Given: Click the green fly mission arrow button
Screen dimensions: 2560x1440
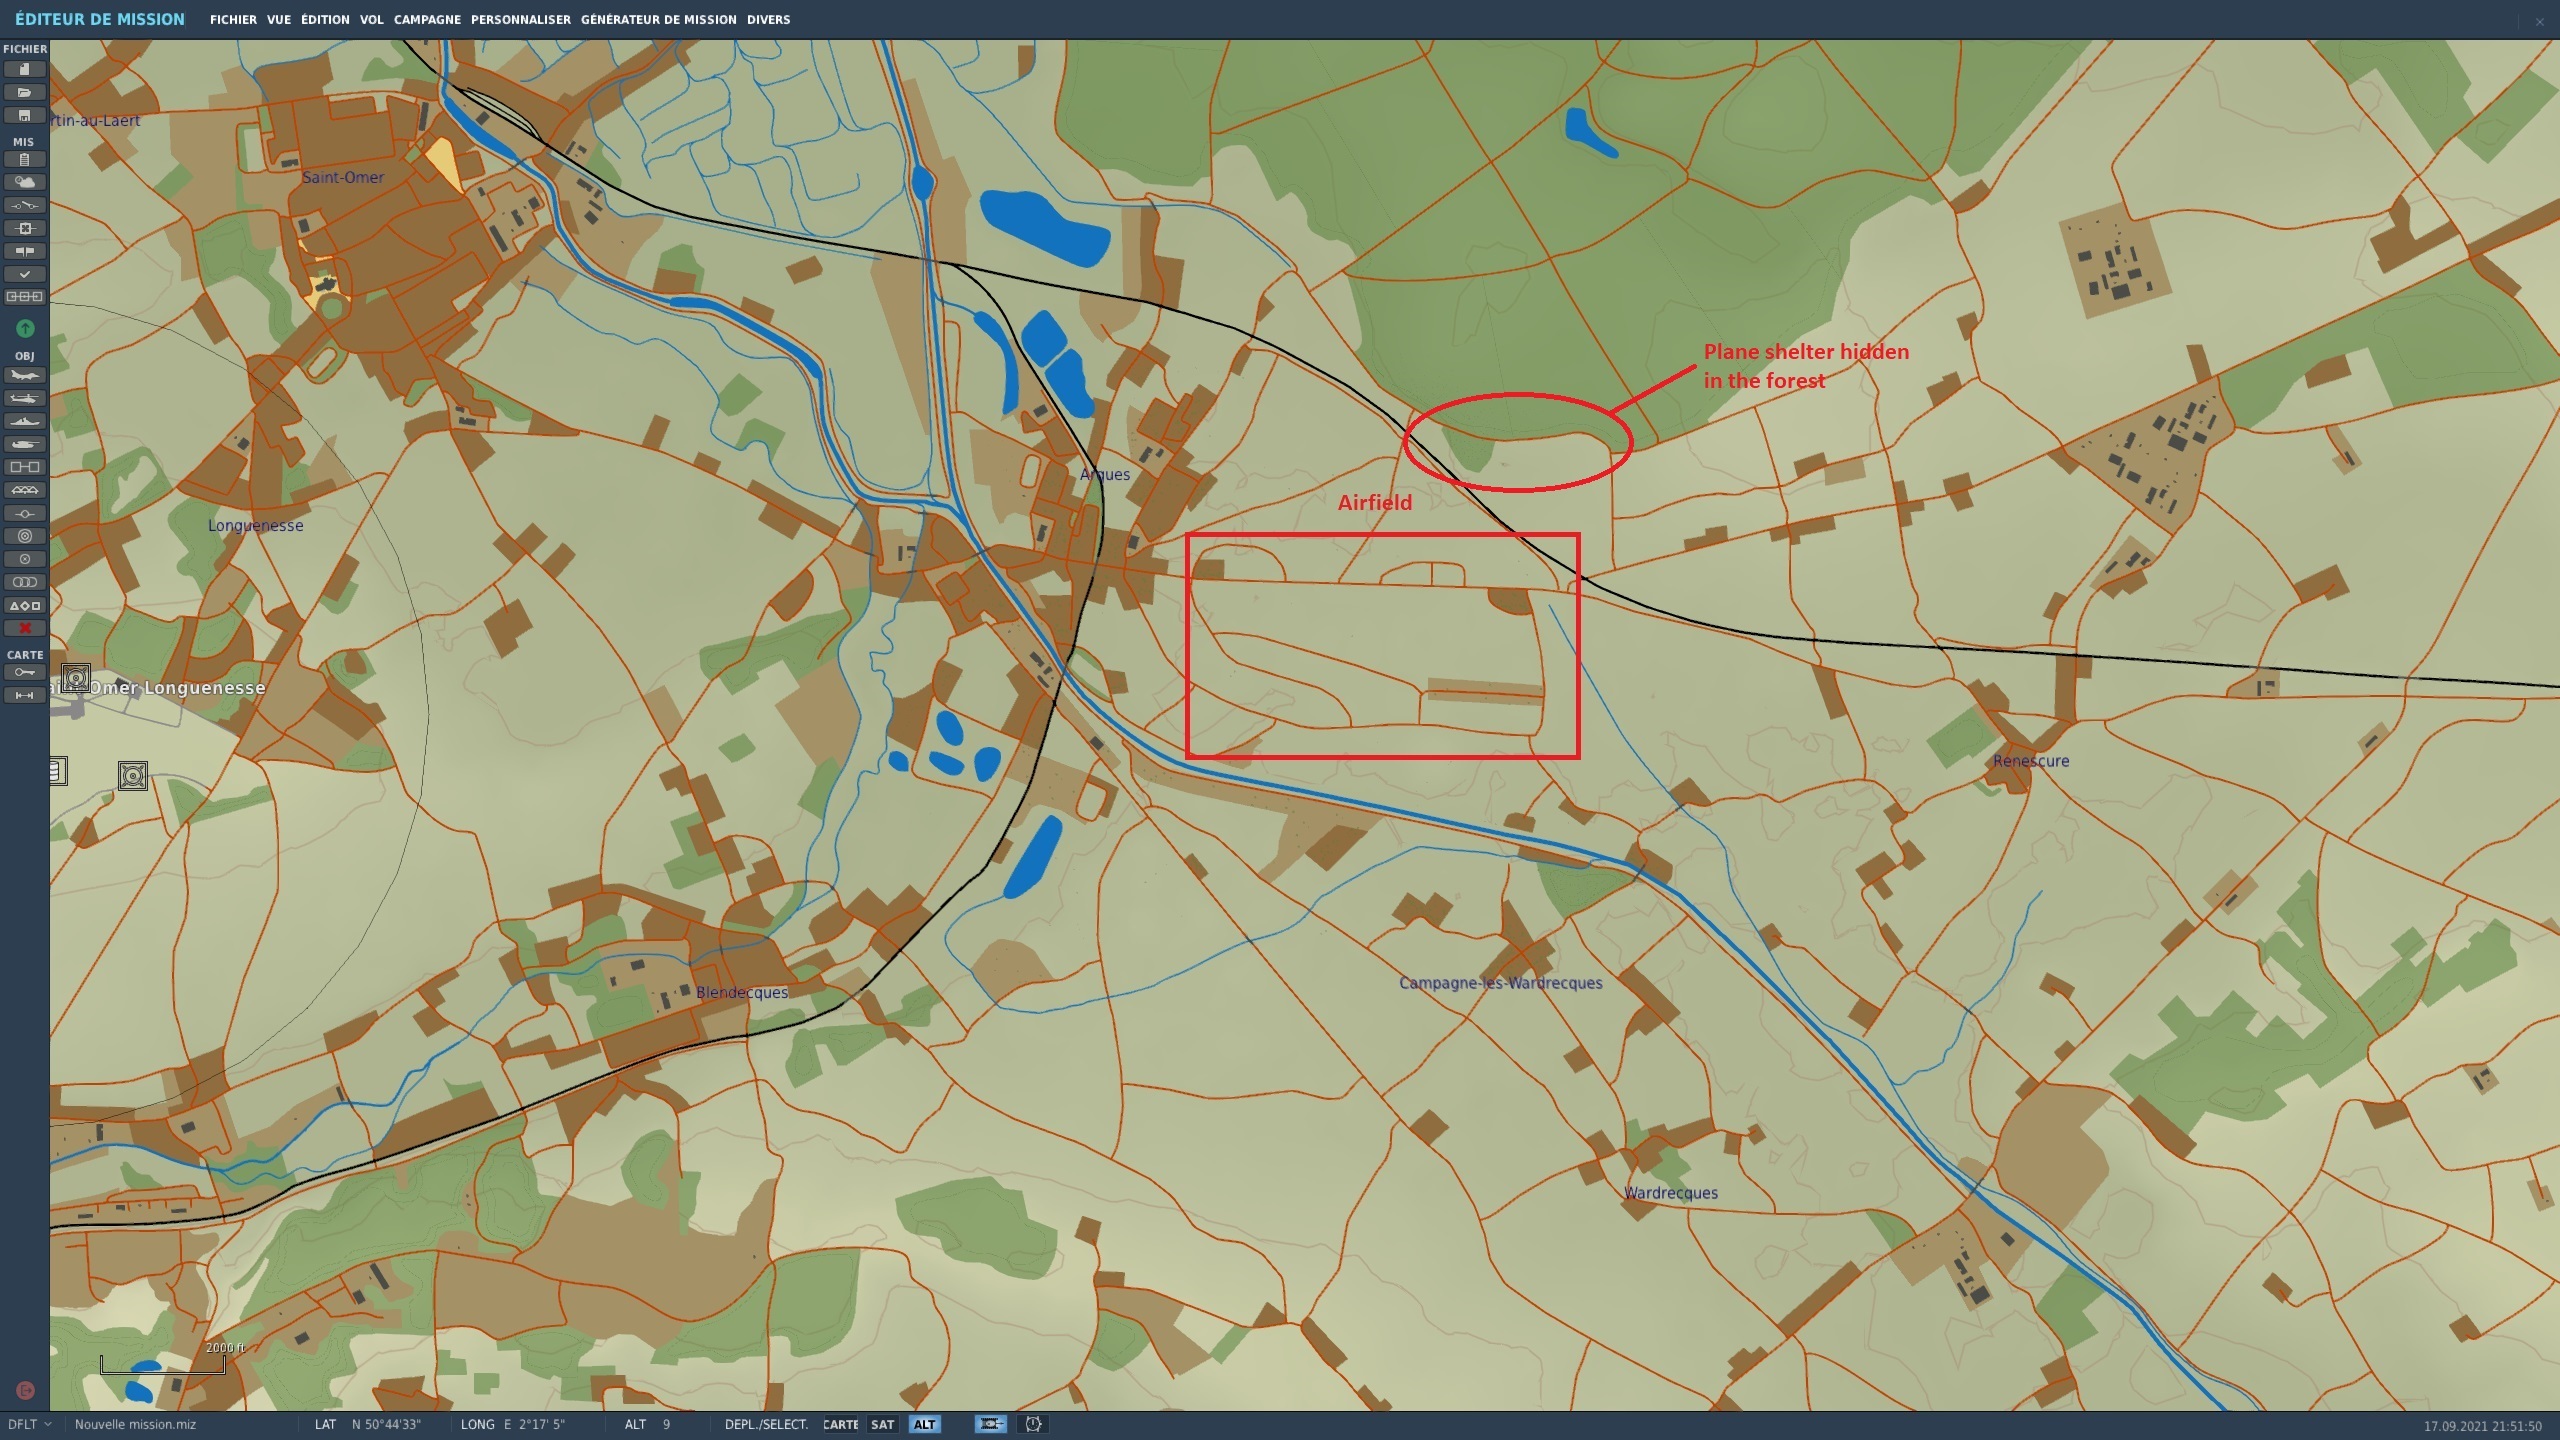Looking at the screenshot, I should pyautogui.click(x=25, y=328).
